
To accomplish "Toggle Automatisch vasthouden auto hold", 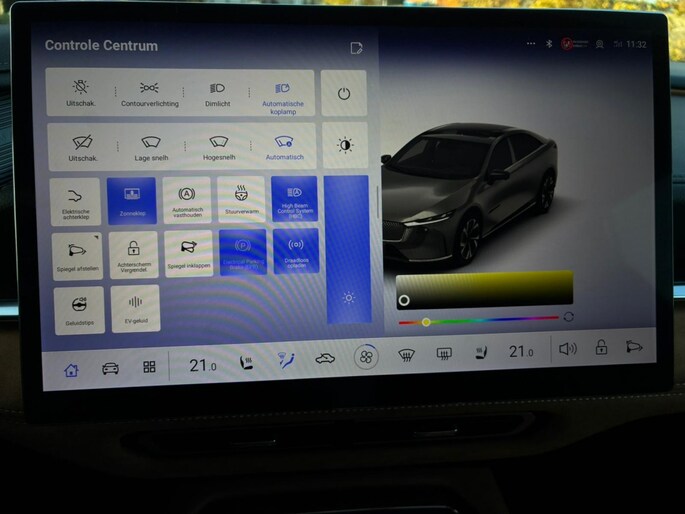I will pyautogui.click(x=186, y=200).
